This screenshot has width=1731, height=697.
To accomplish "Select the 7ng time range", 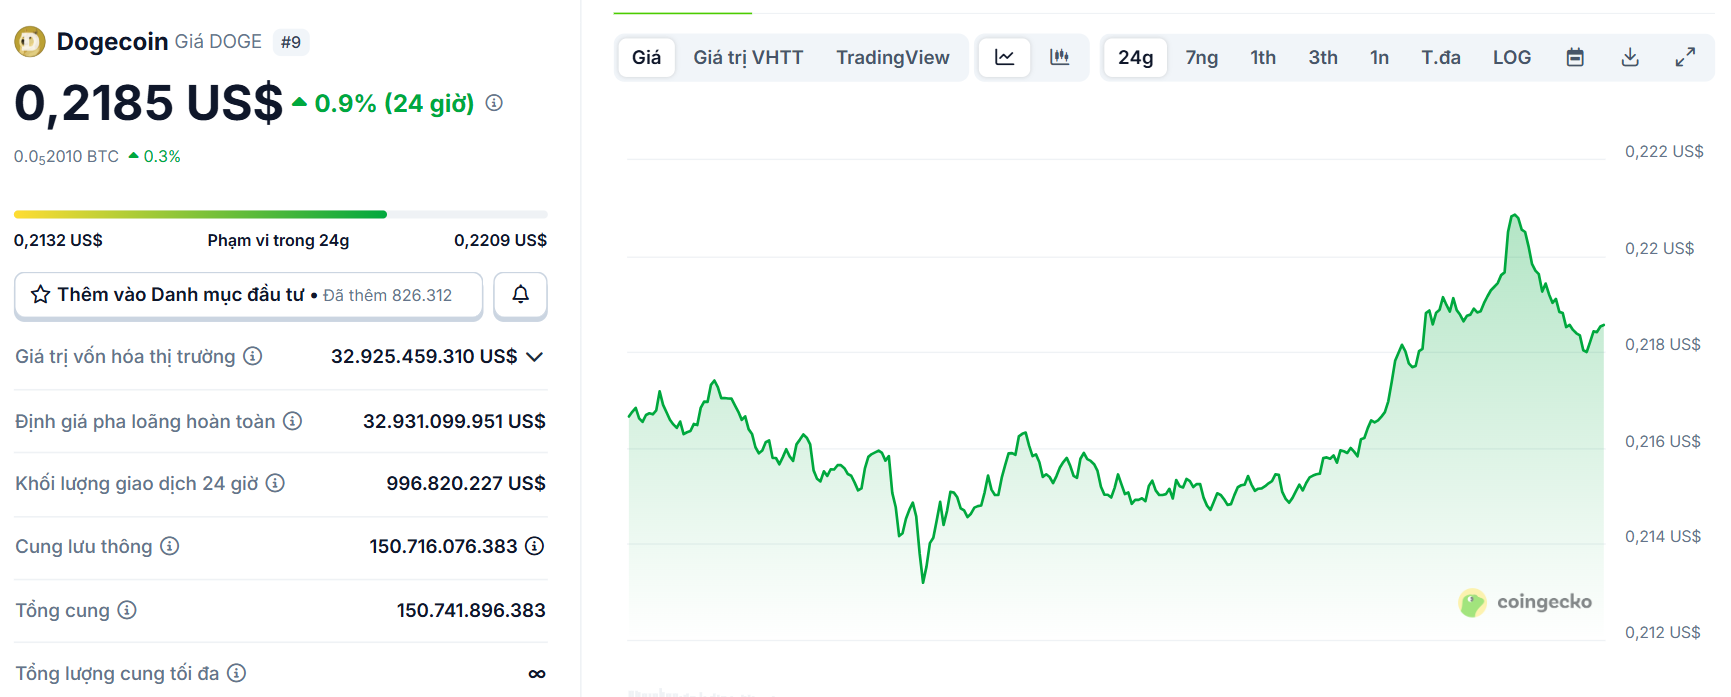I will click(1202, 57).
